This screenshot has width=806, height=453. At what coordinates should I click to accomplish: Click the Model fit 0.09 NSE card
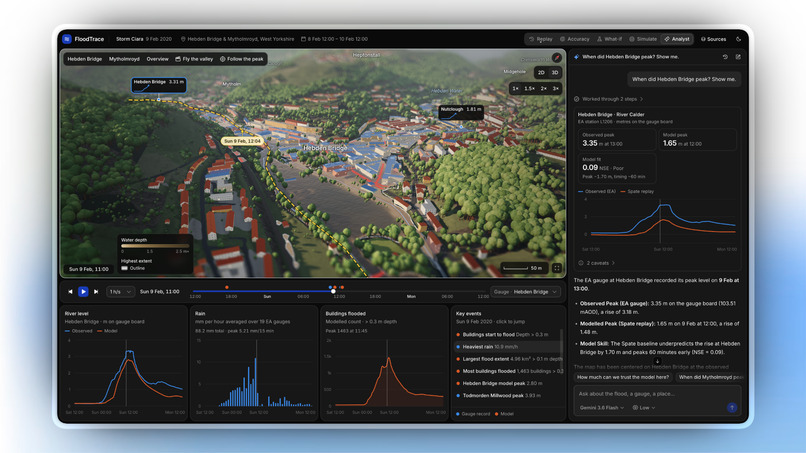coord(616,168)
